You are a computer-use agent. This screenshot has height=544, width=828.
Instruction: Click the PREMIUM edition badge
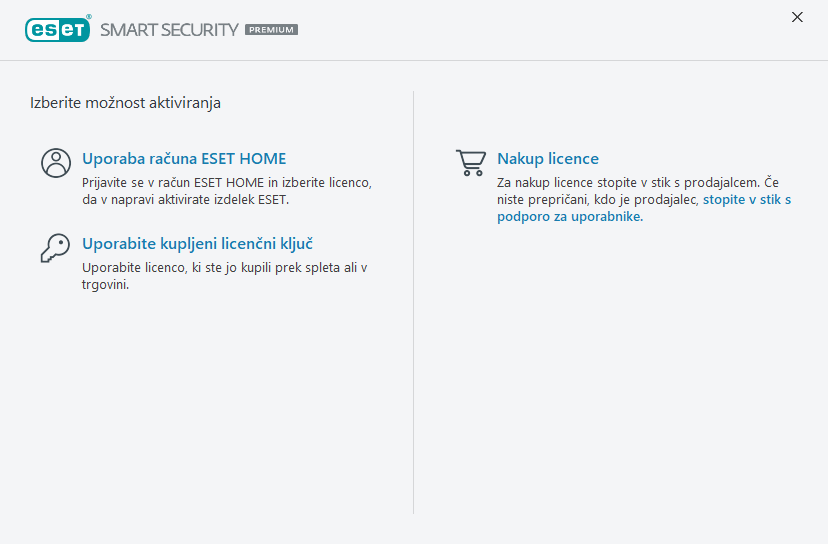coord(271,30)
